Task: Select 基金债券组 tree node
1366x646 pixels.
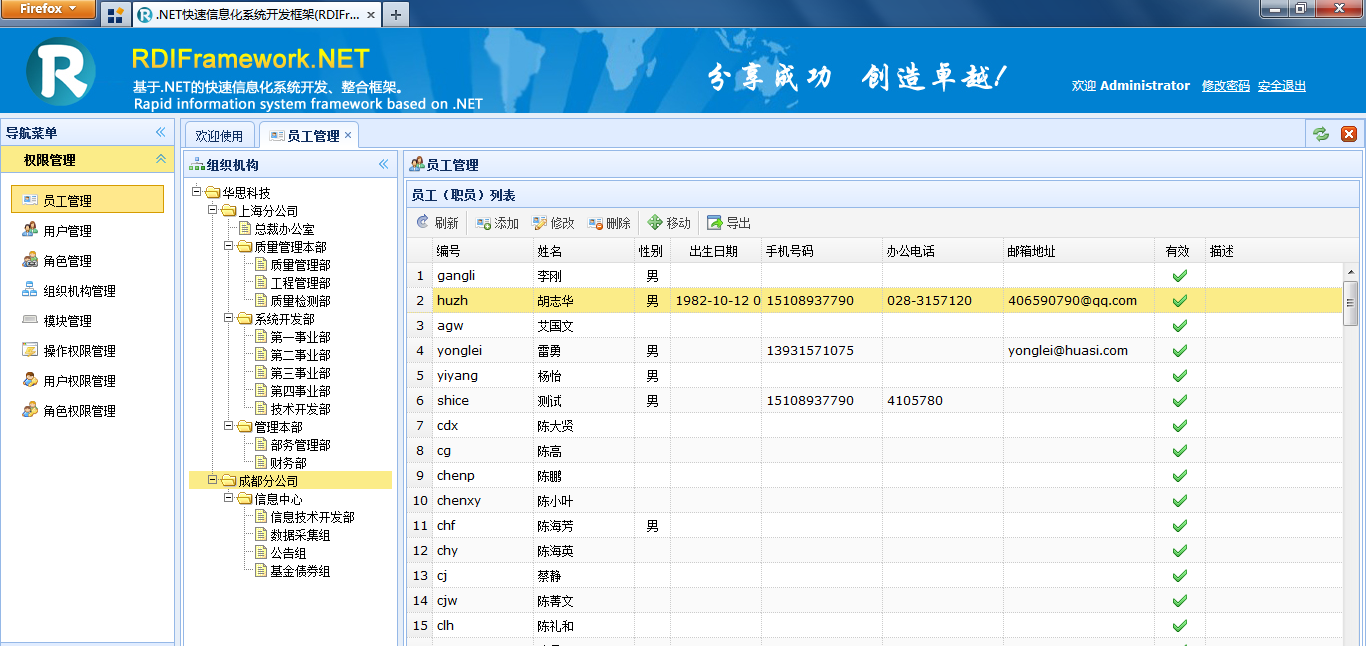Action: (x=300, y=571)
